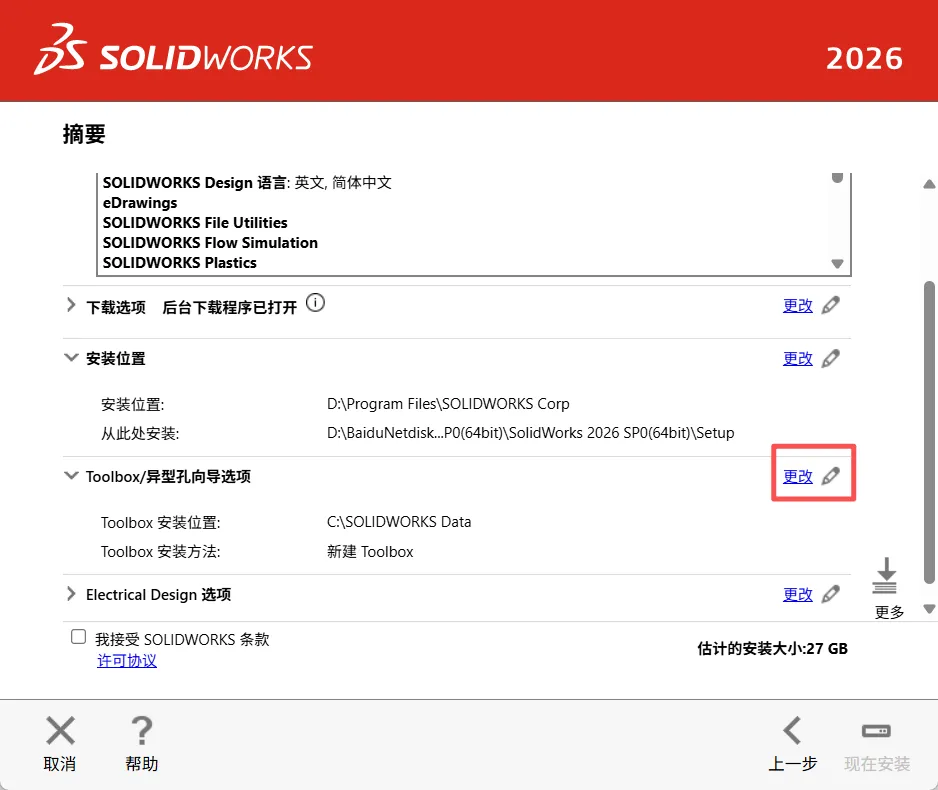
Task: Click the 从此处安装 Setup path
Action: [x=531, y=433]
